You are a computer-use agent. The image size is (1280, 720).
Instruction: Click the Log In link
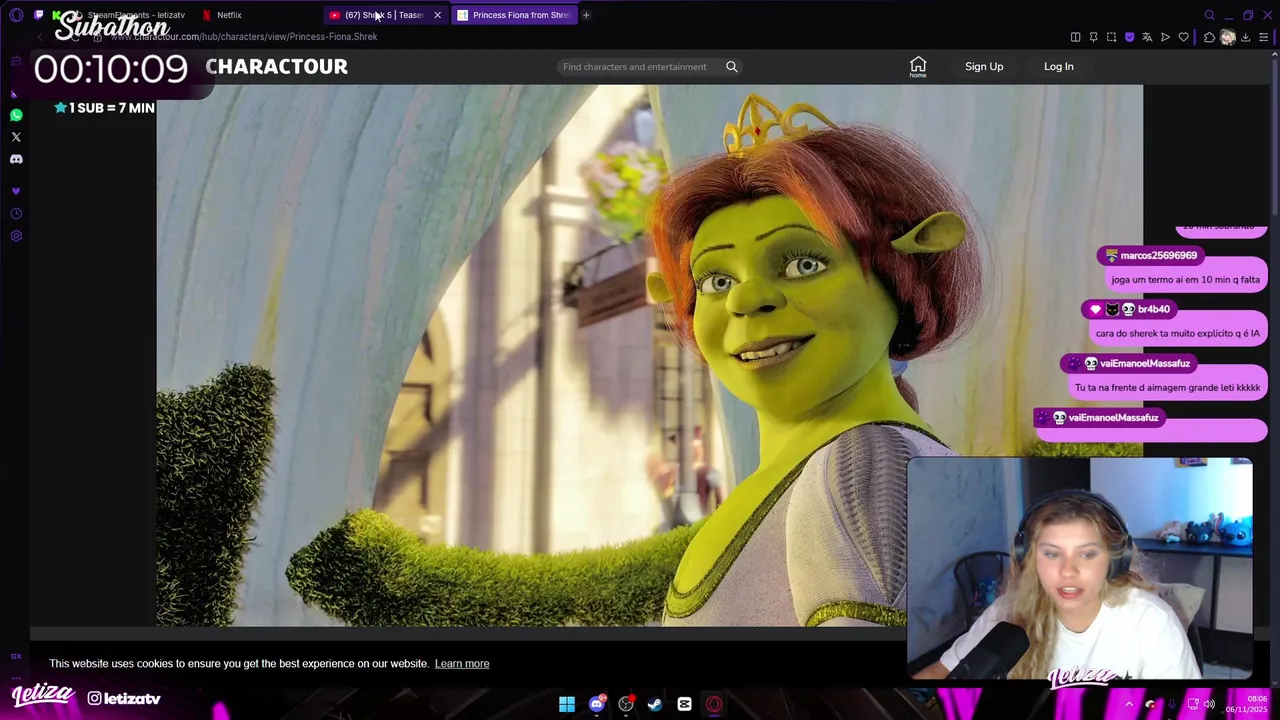tap(1059, 67)
